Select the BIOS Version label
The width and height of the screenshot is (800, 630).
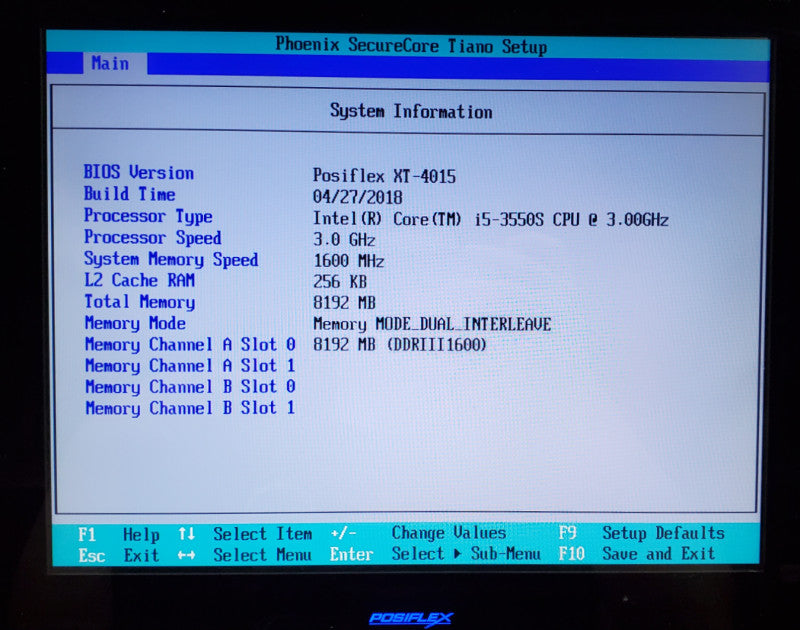(x=139, y=172)
